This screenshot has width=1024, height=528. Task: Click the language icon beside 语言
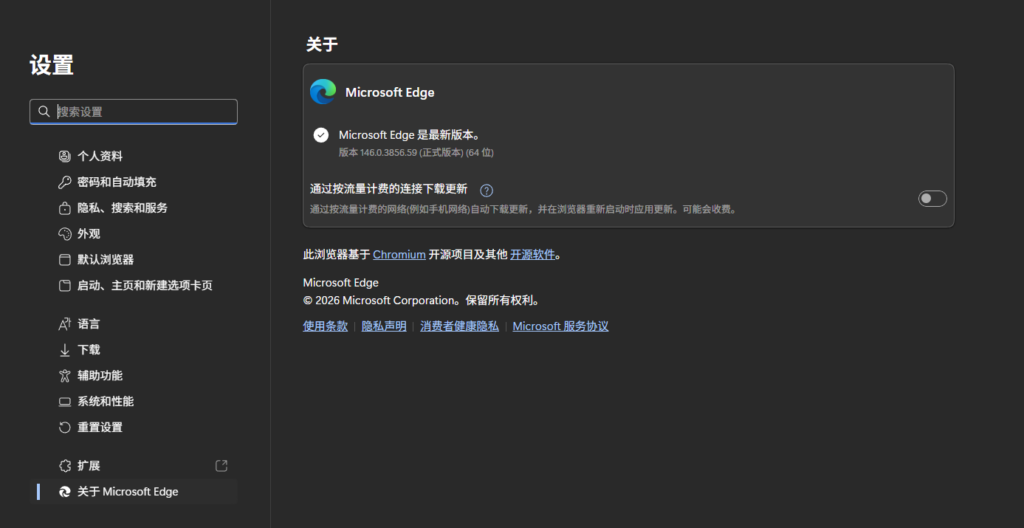(x=65, y=324)
